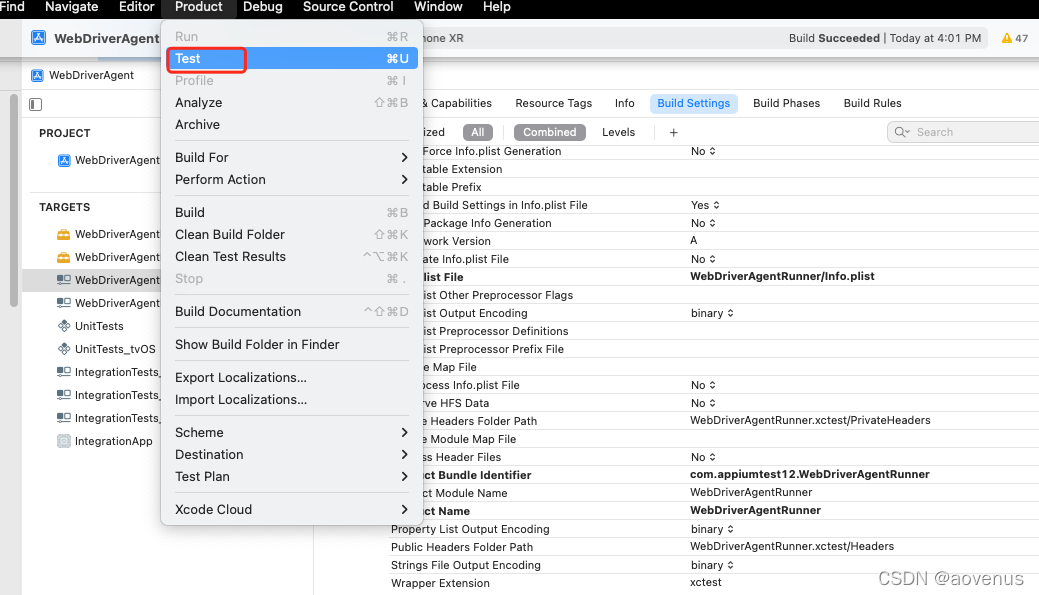Choose Analyze in Product menu
Screen dimensions: 1039x595
(x=292, y=103)
